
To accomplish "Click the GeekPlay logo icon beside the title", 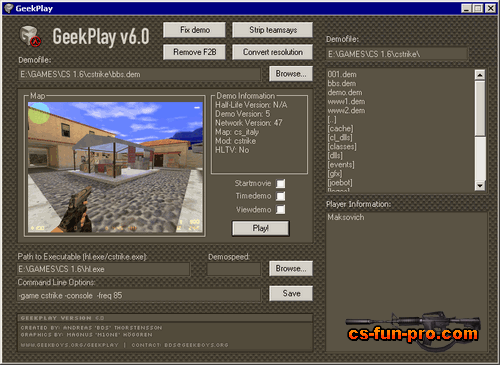I will coord(30,36).
